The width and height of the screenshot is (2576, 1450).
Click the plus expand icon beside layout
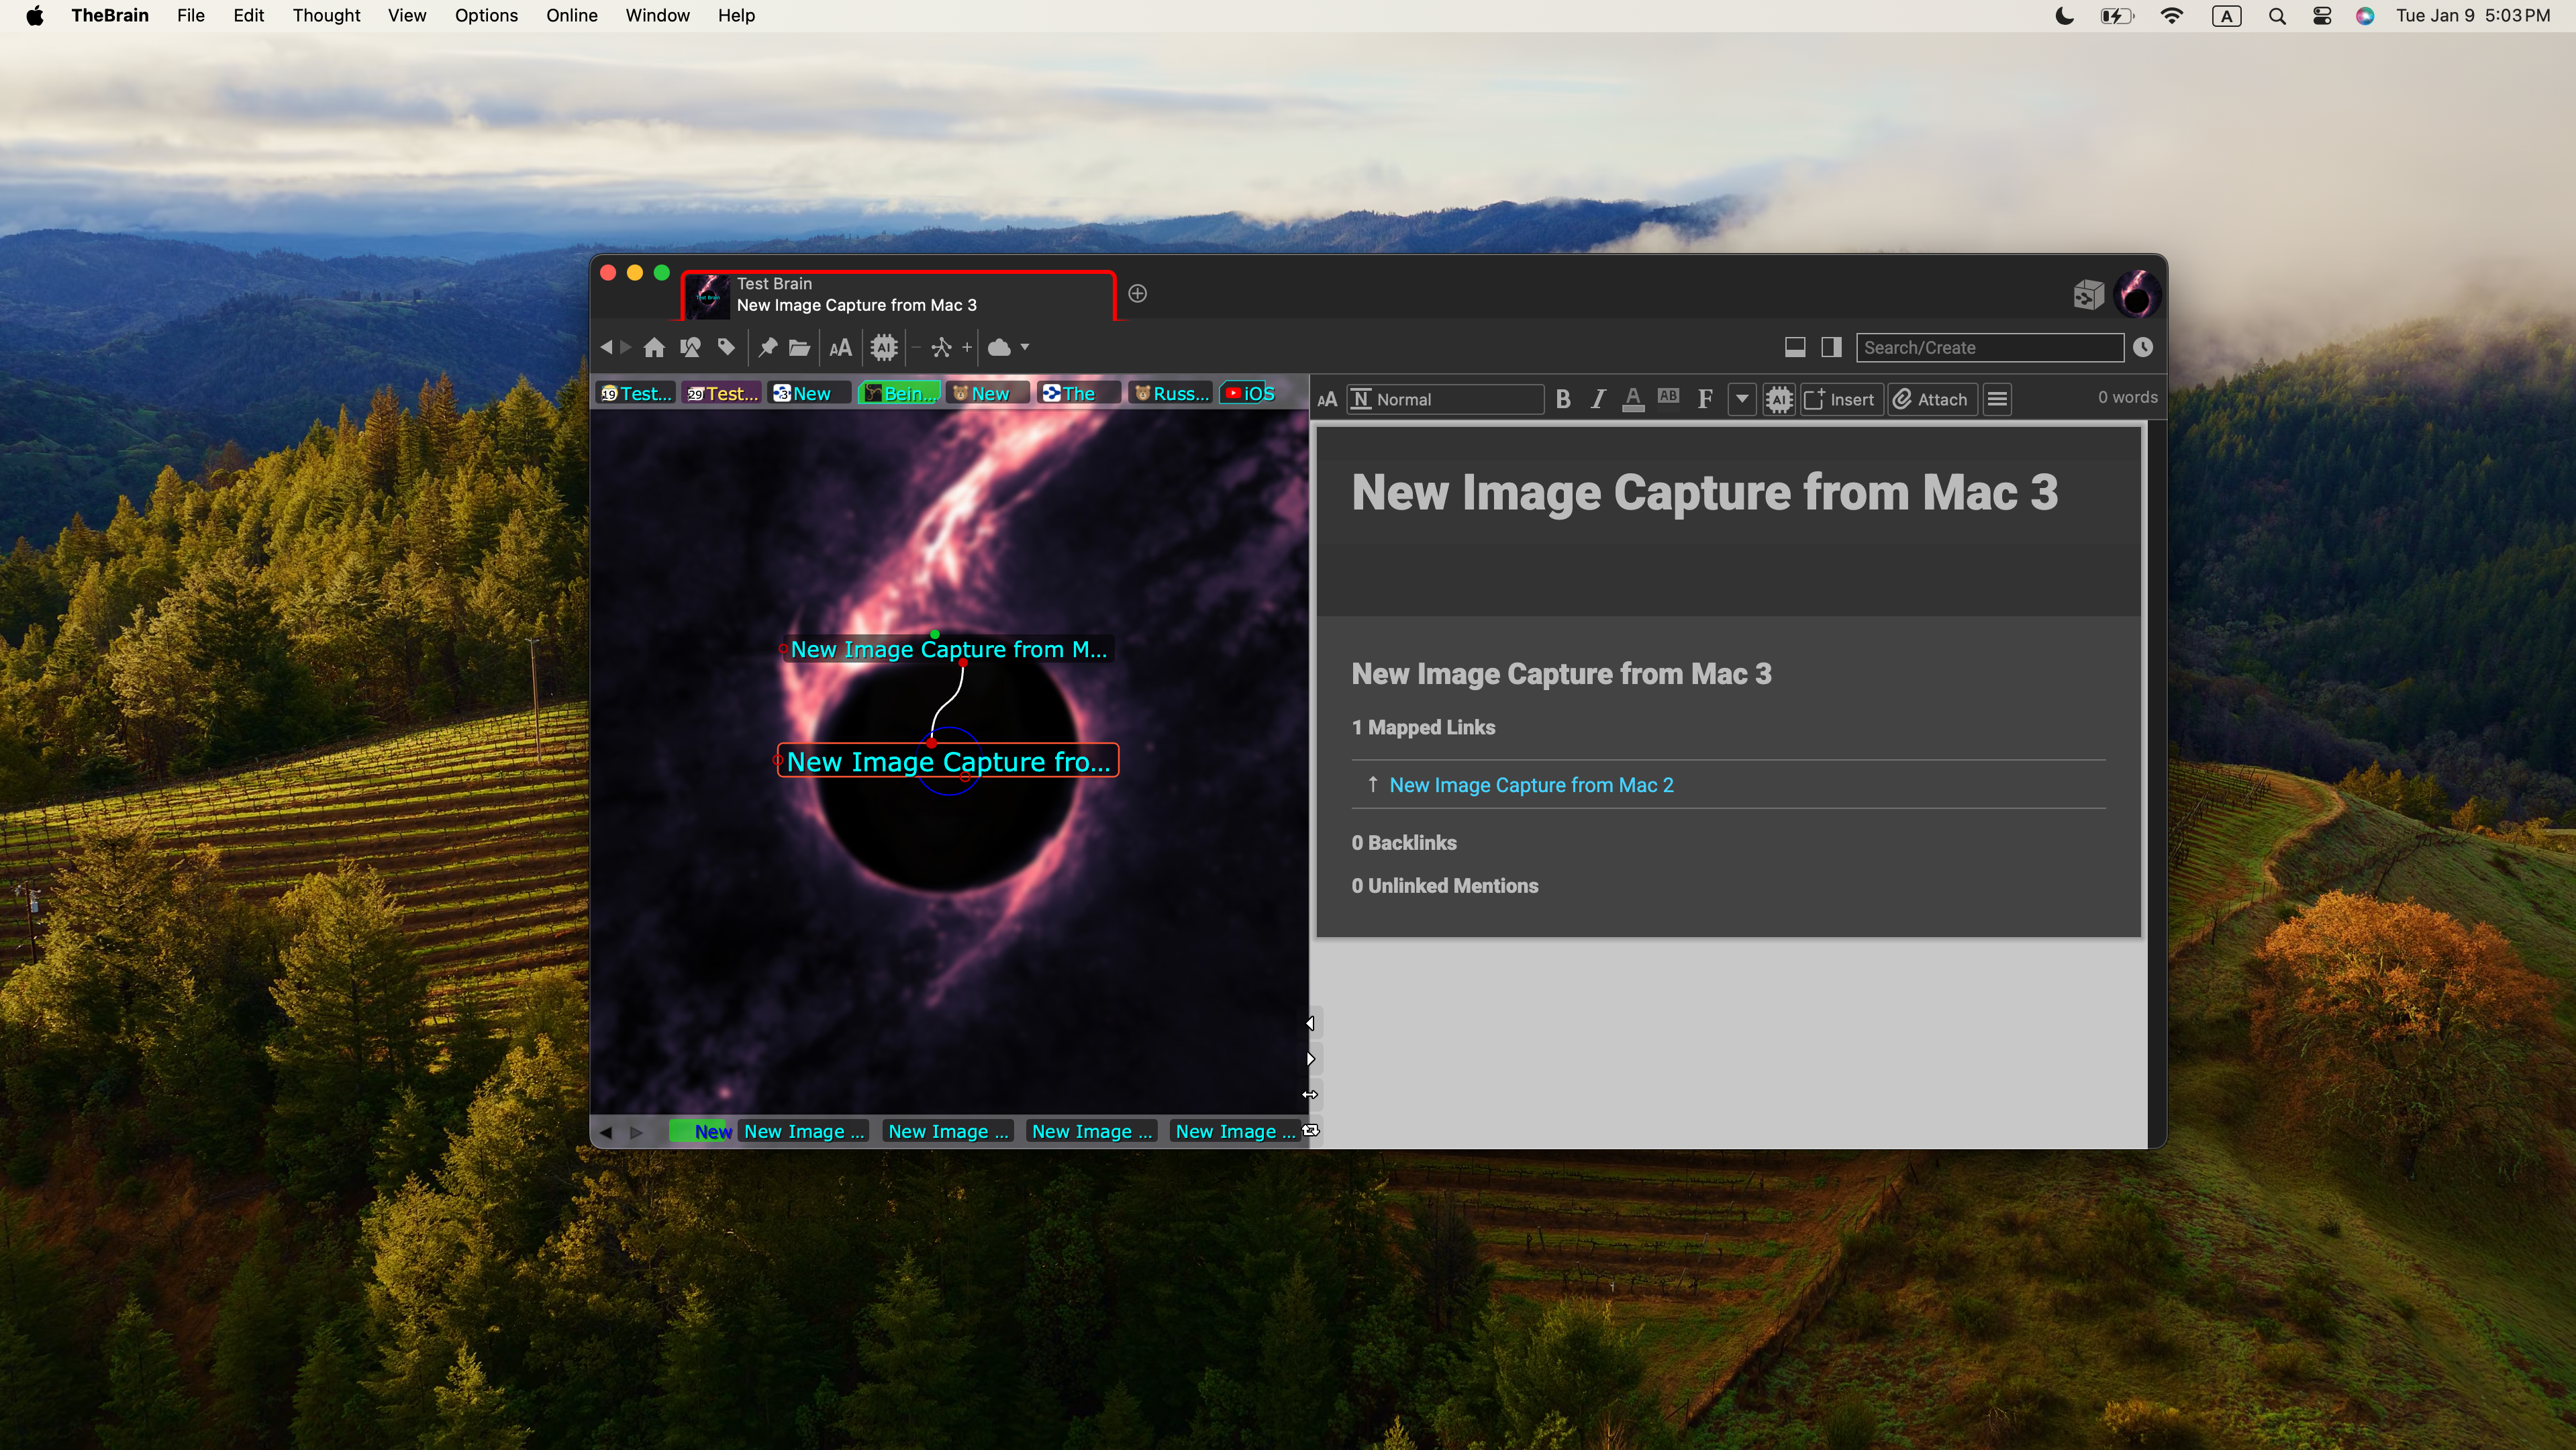click(967, 348)
